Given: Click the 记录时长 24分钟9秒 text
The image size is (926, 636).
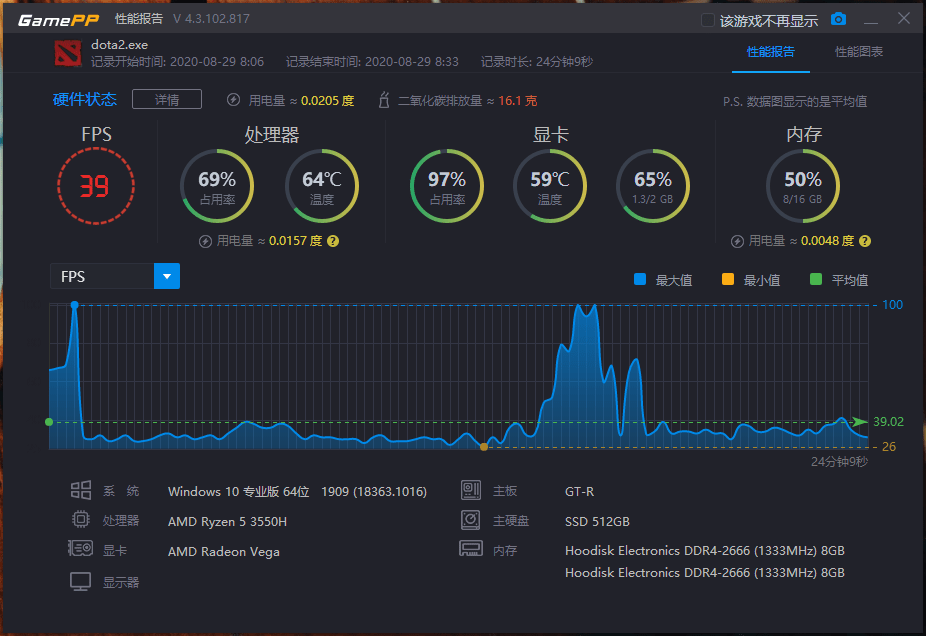Looking at the screenshot, I should 537,61.
